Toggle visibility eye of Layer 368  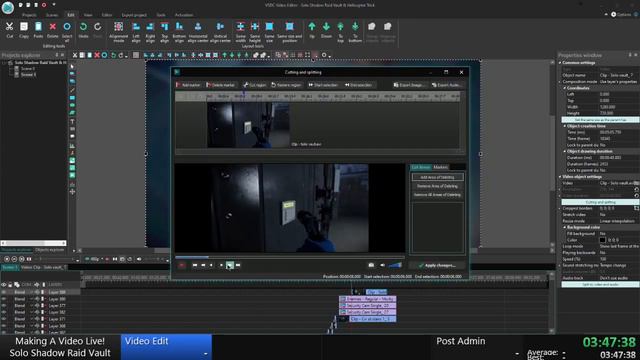[x=4, y=326]
